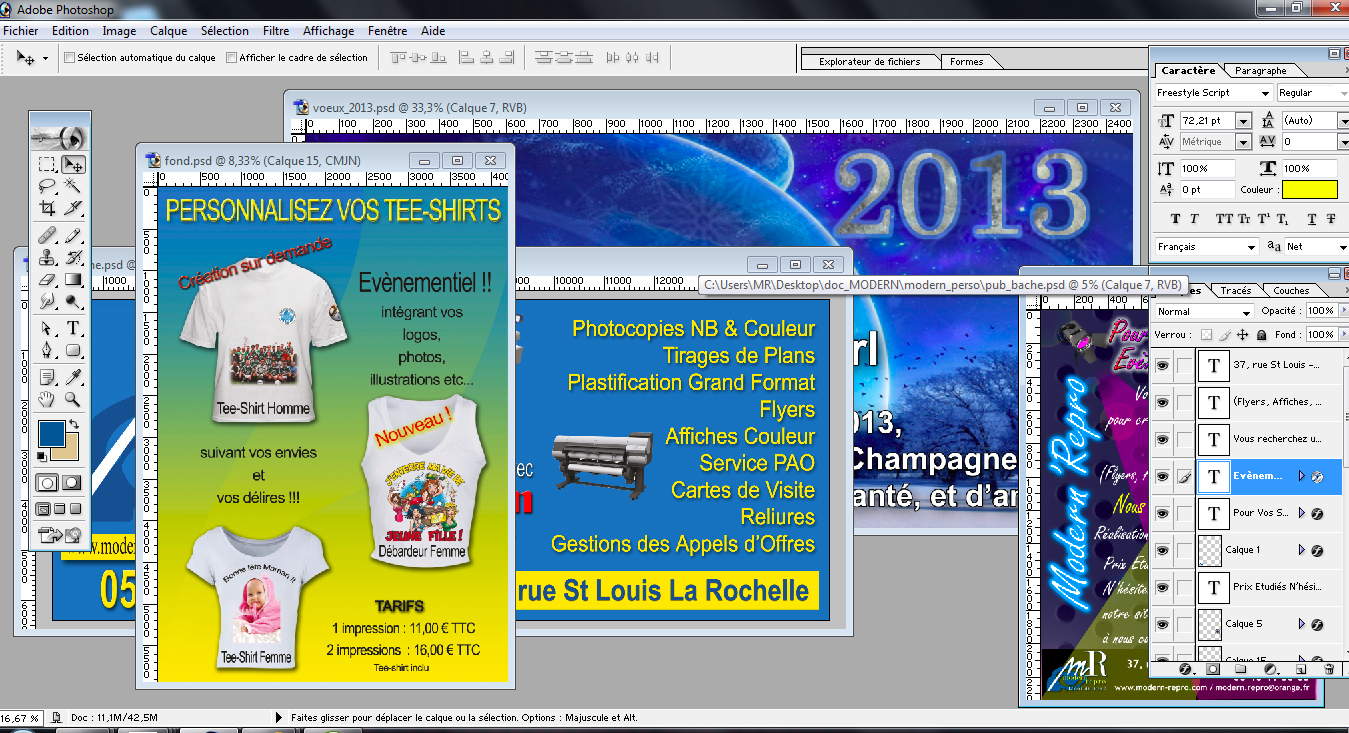Toggle the lock position (move) icon
Screen dimensions: 1349x733
coord(1244,335)
